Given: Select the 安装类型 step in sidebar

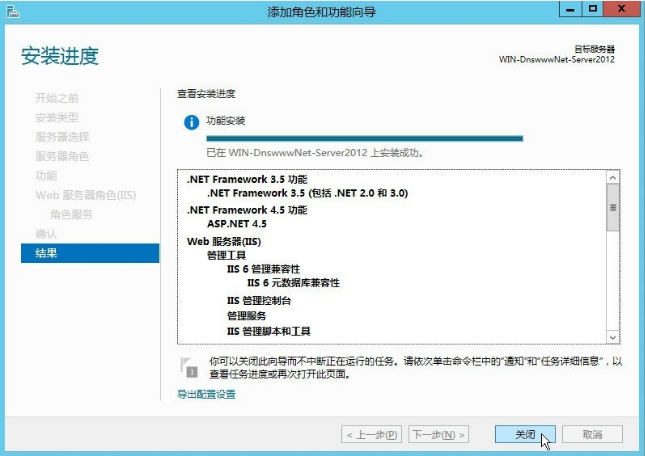Looking at the screenshot, I should (x=57, y=117).
